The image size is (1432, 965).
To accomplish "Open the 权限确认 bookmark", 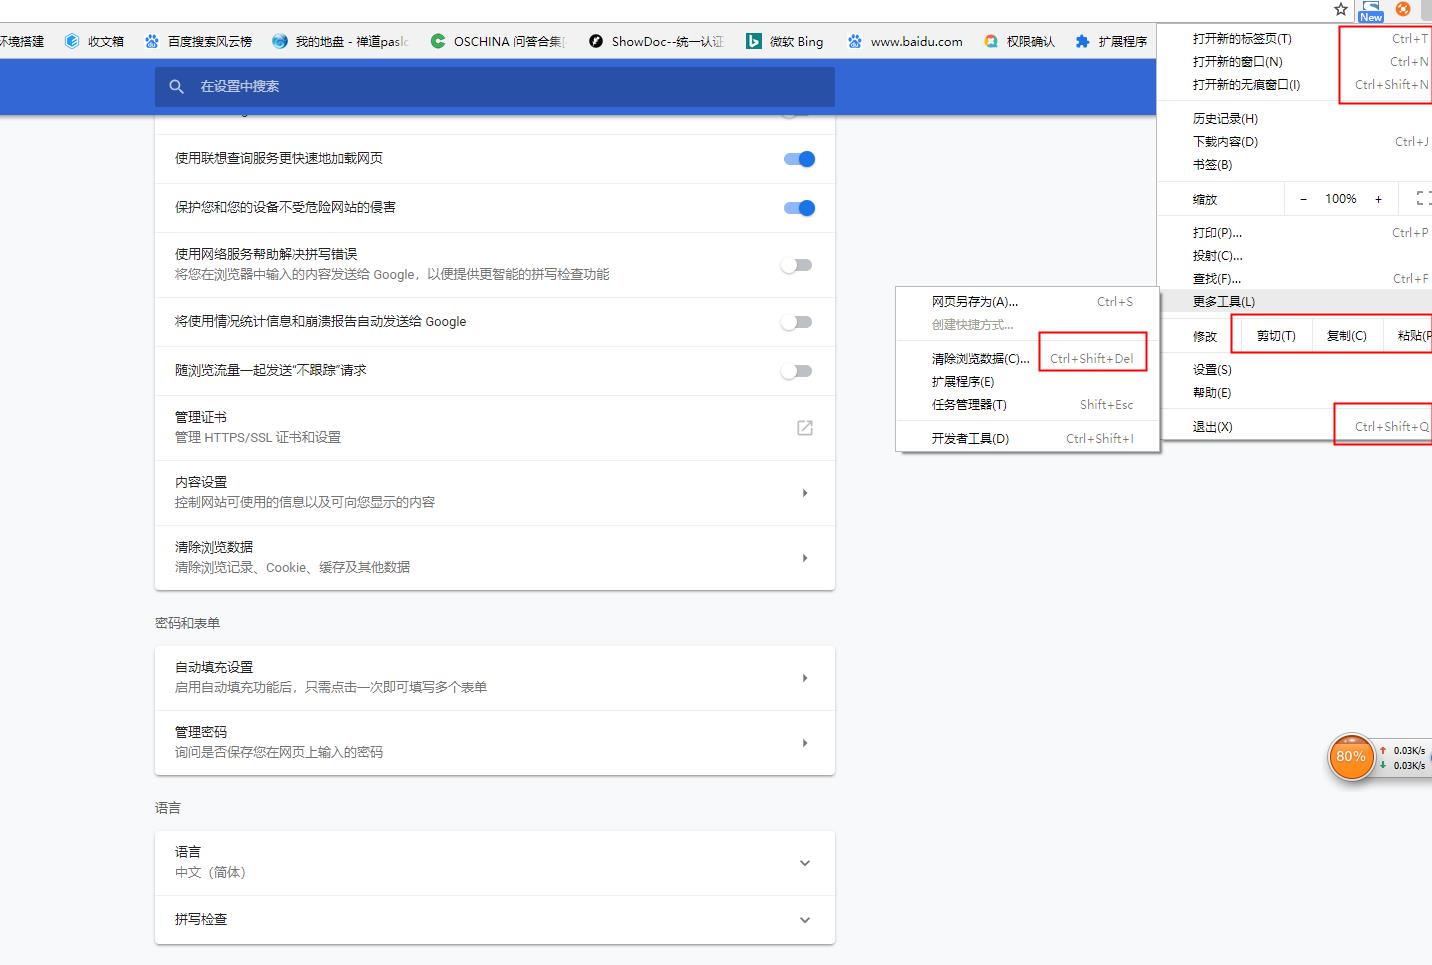I will coord(1019,41).
